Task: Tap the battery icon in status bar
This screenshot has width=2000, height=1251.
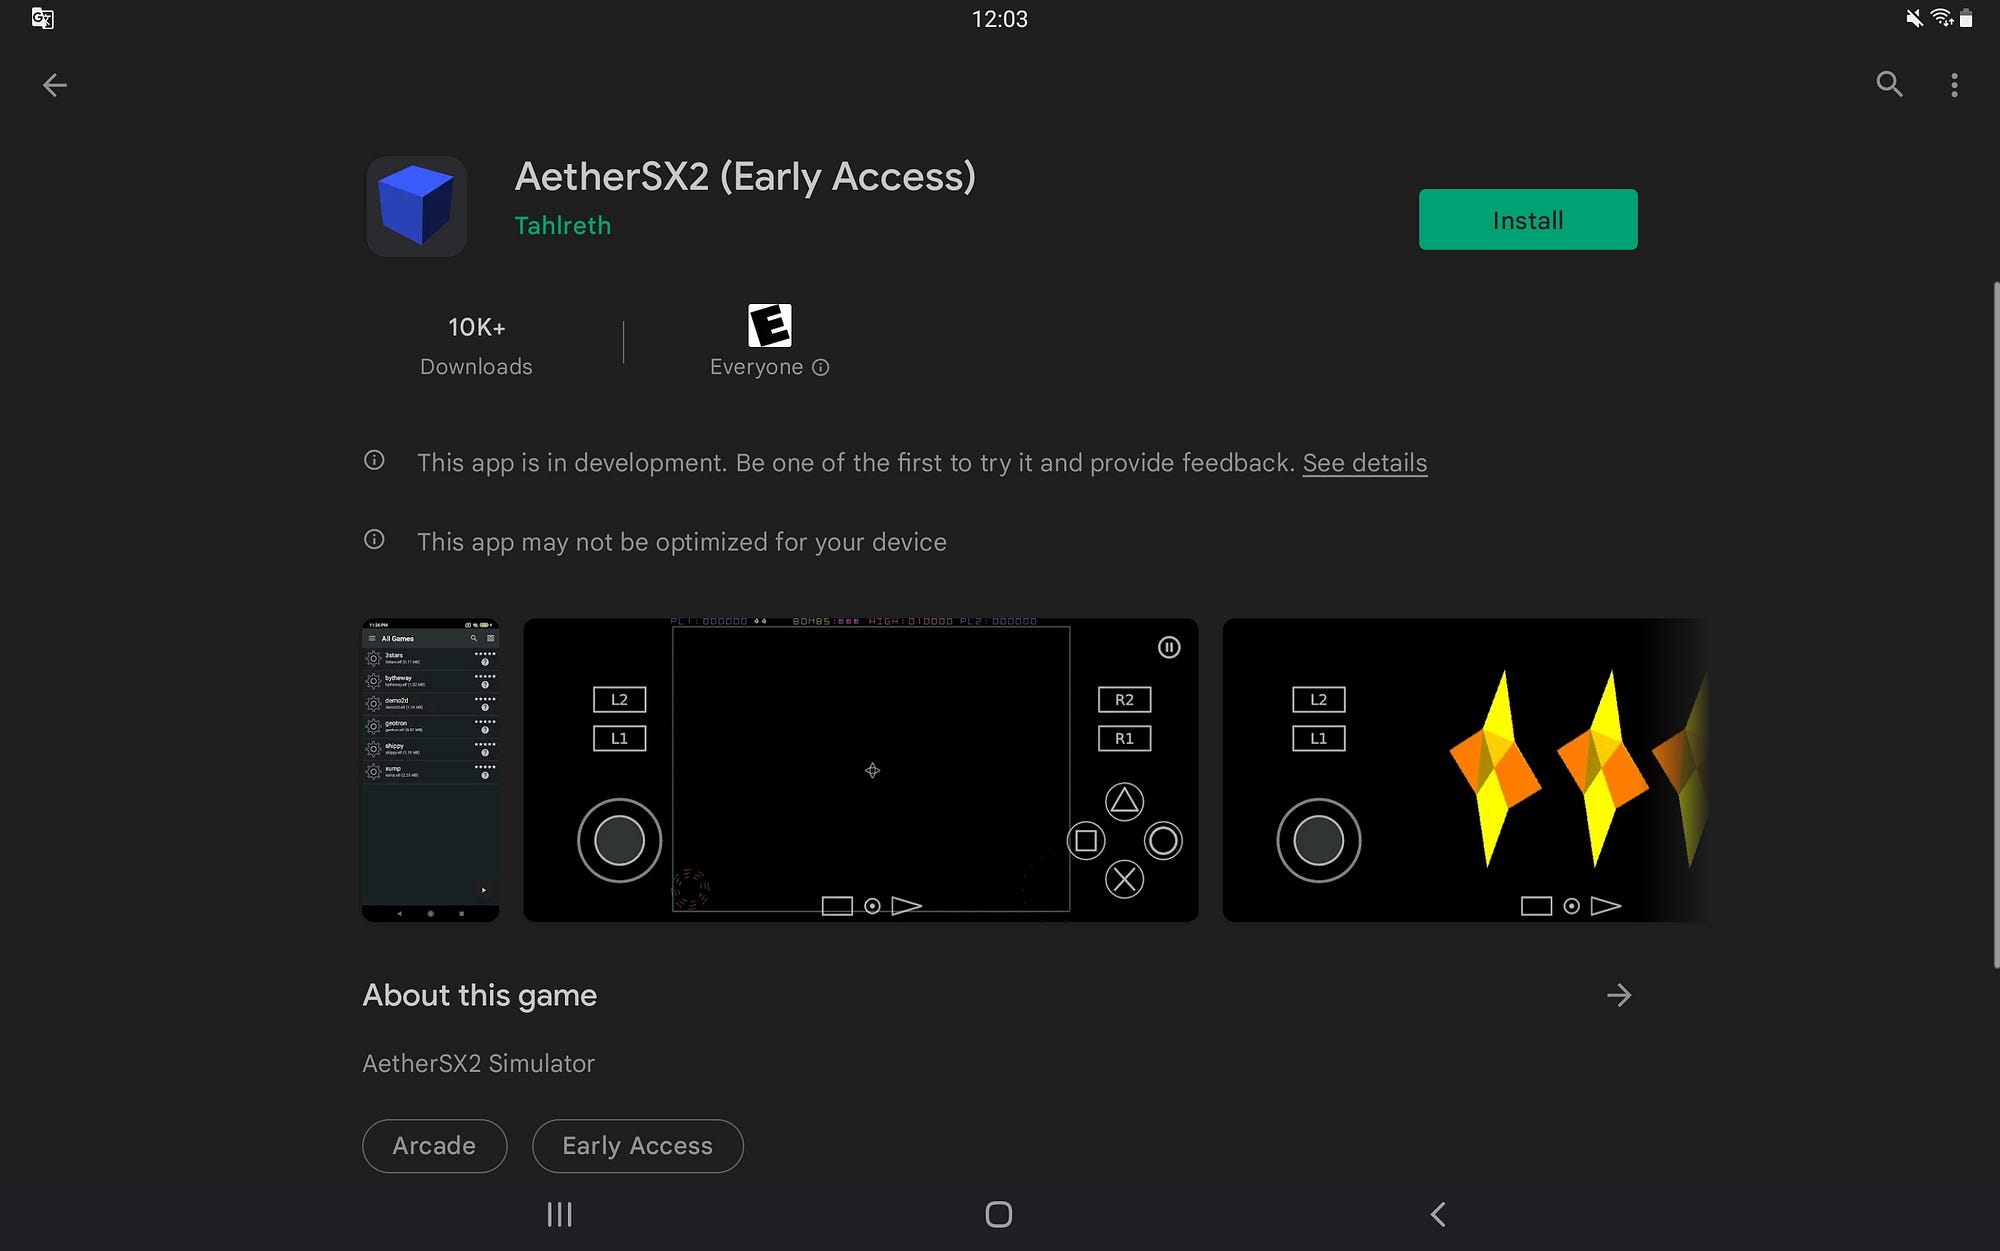Action: 1964,19
